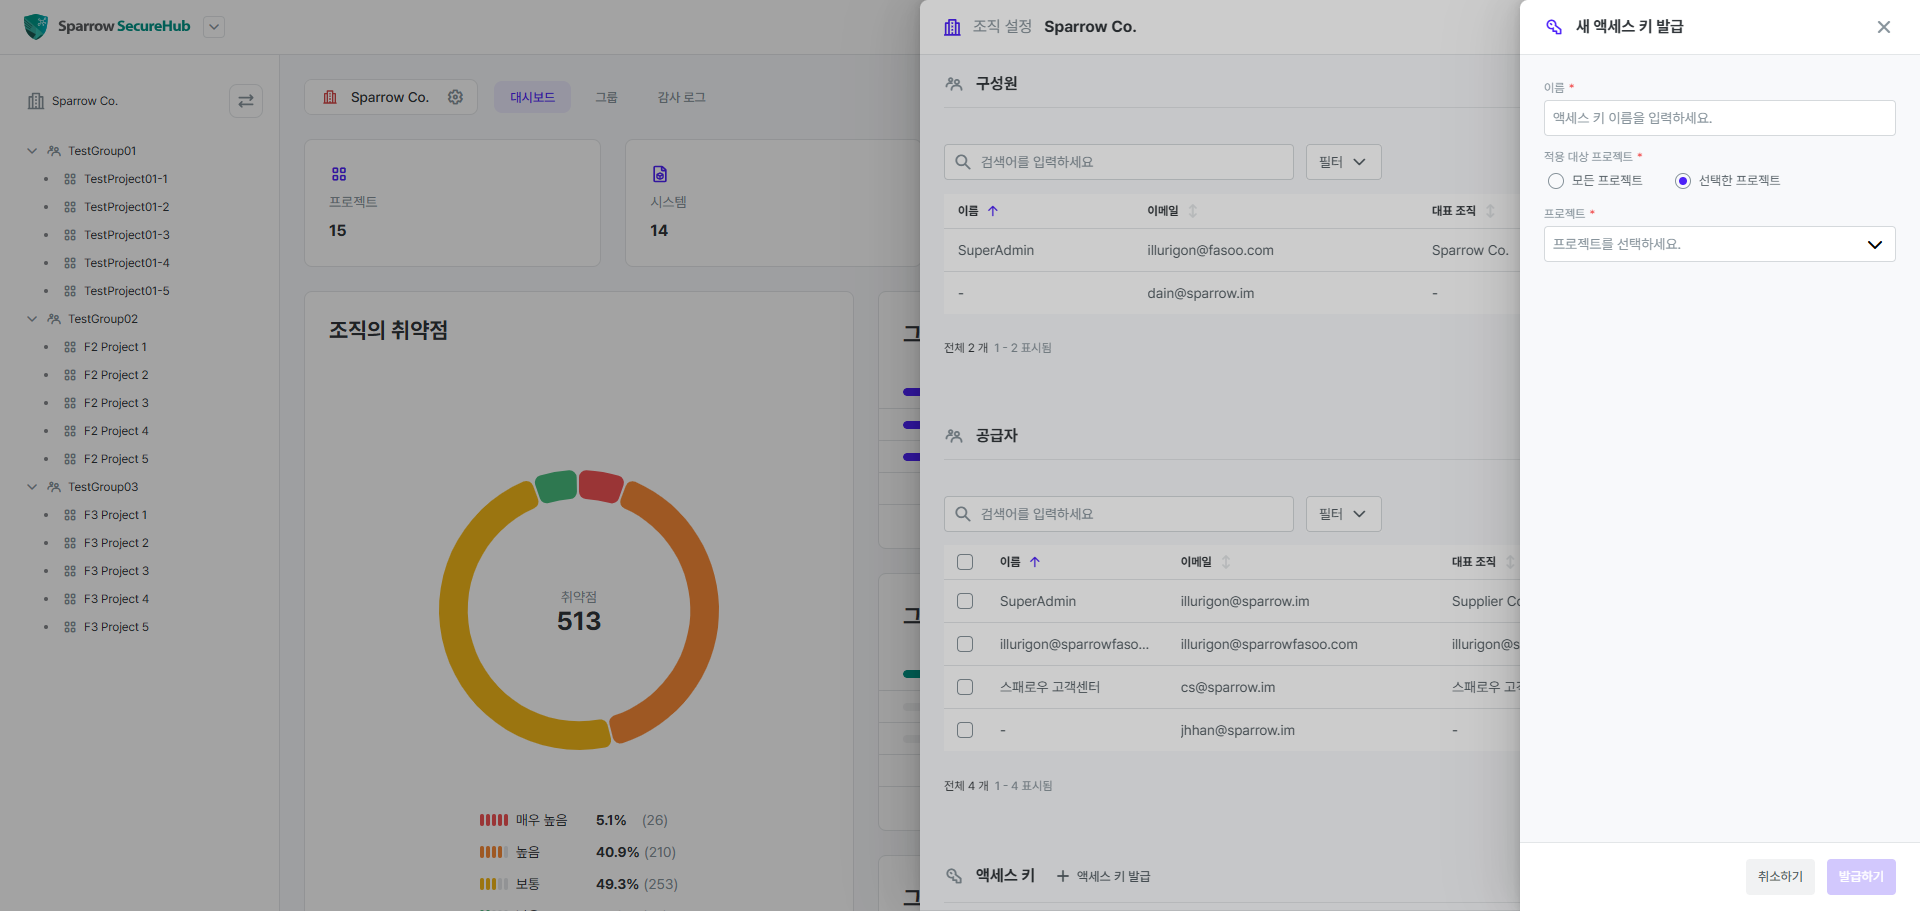Click the access key name input field
The image size is (1920, 911).
pos(1719,118)
